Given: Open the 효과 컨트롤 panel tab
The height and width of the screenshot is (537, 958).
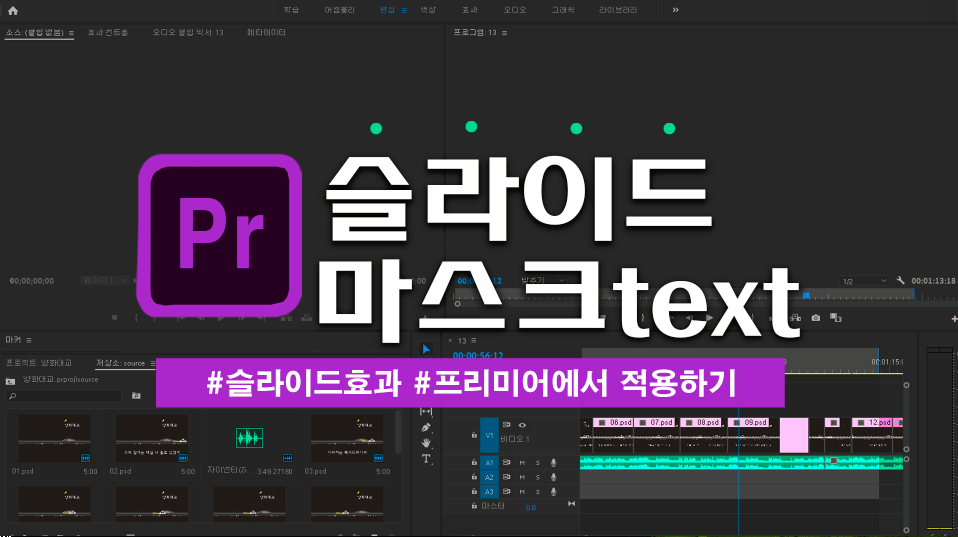Looking at the screenshot, I should tap(108, 32).
